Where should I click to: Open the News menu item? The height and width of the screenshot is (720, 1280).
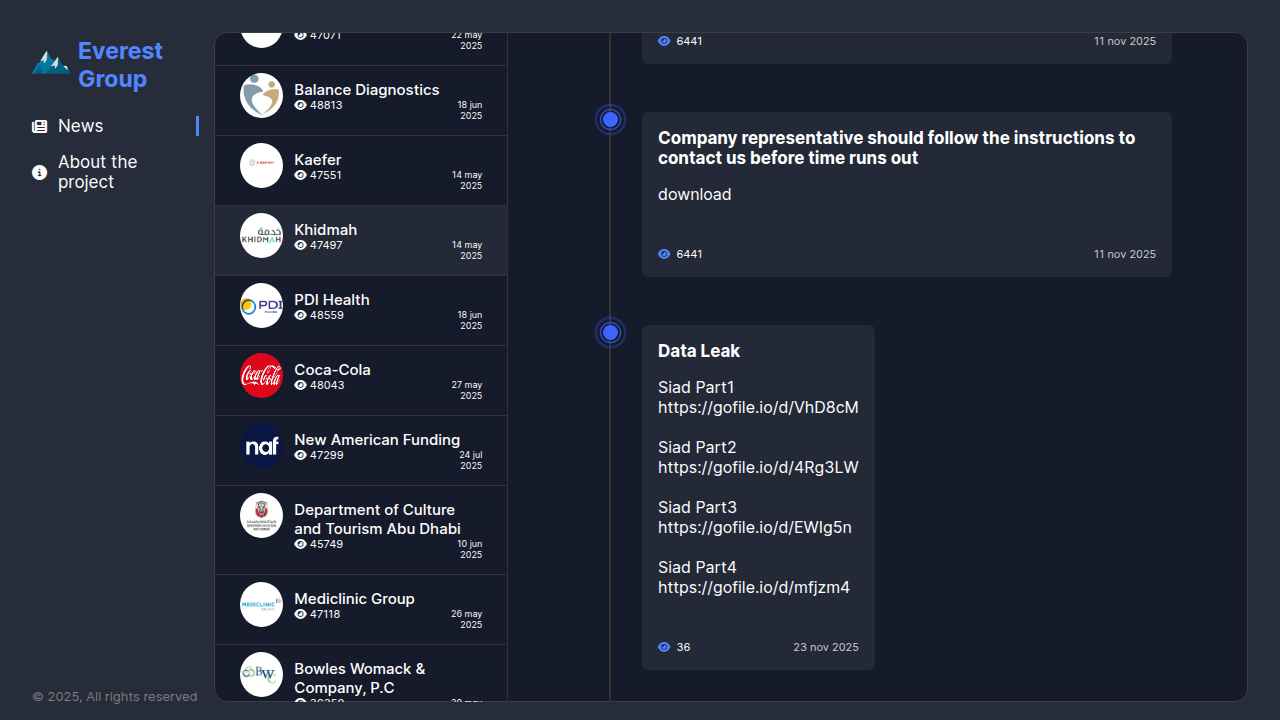pyautogui.click(x=81, y=126)
